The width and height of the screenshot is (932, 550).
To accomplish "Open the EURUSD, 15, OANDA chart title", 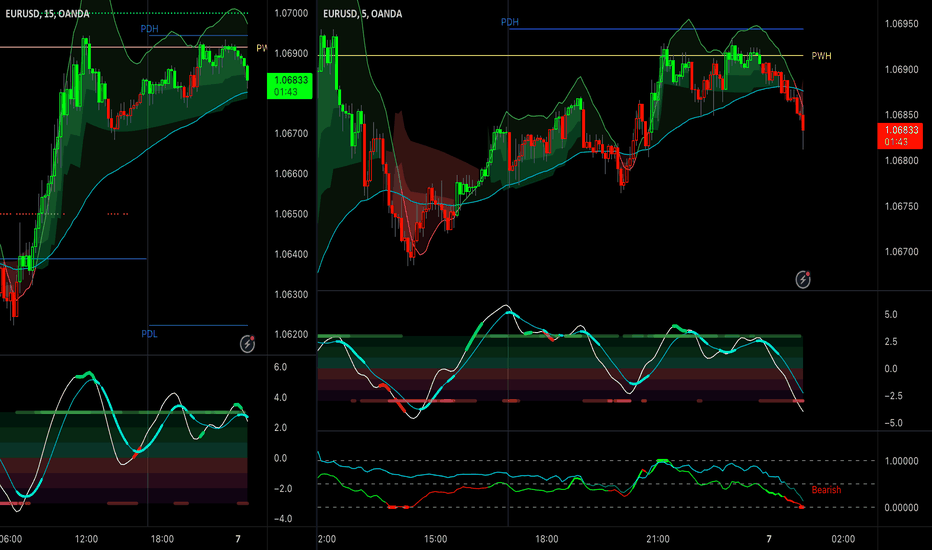I will pos(48,14).
